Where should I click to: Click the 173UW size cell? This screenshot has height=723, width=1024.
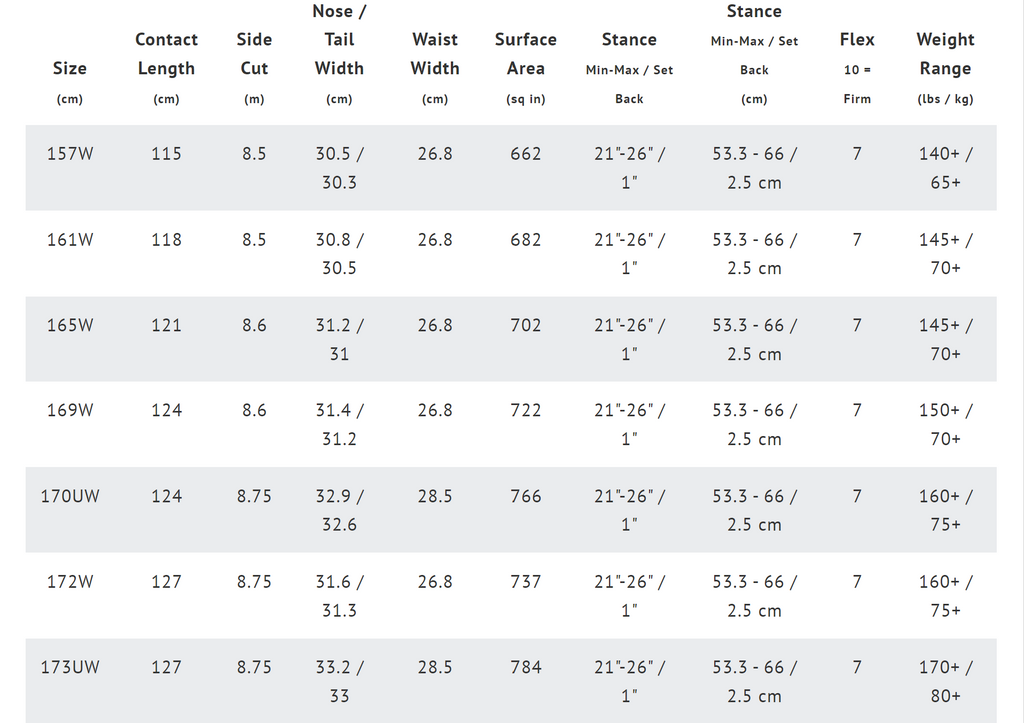70,667
